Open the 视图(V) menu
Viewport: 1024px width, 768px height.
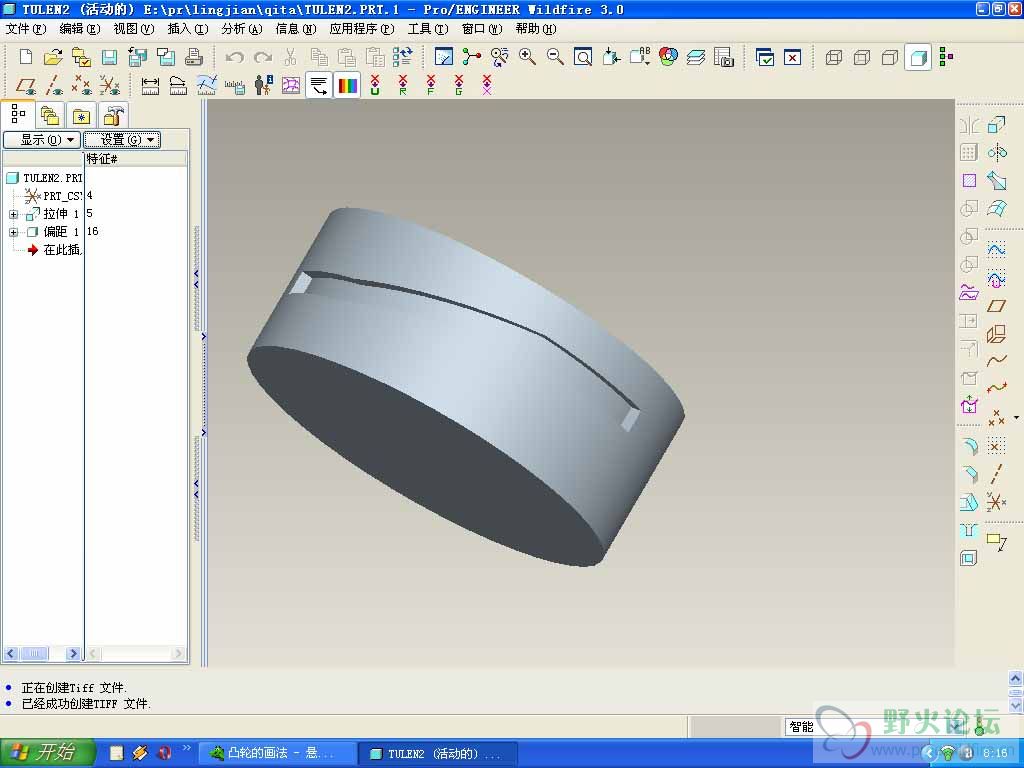point(134,29)
